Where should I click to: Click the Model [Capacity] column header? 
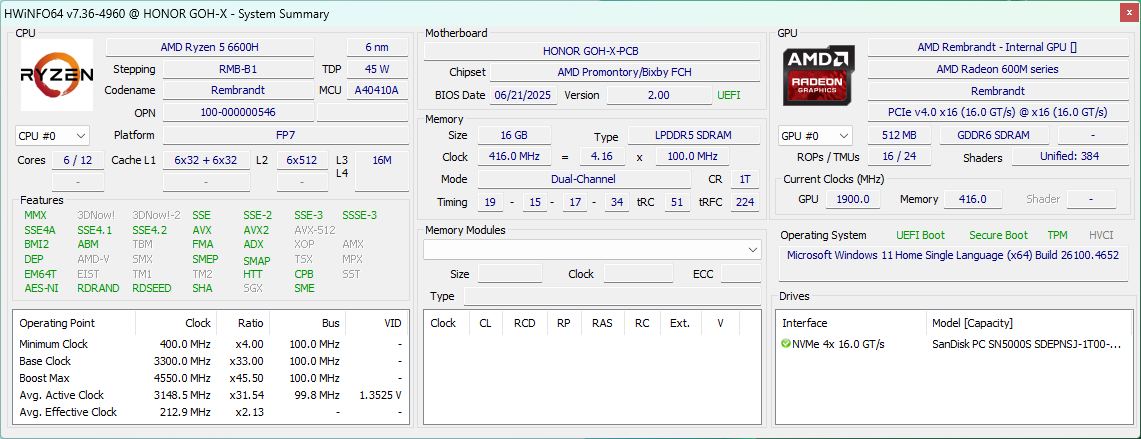pyautogui.click(x=1027, y=323)
